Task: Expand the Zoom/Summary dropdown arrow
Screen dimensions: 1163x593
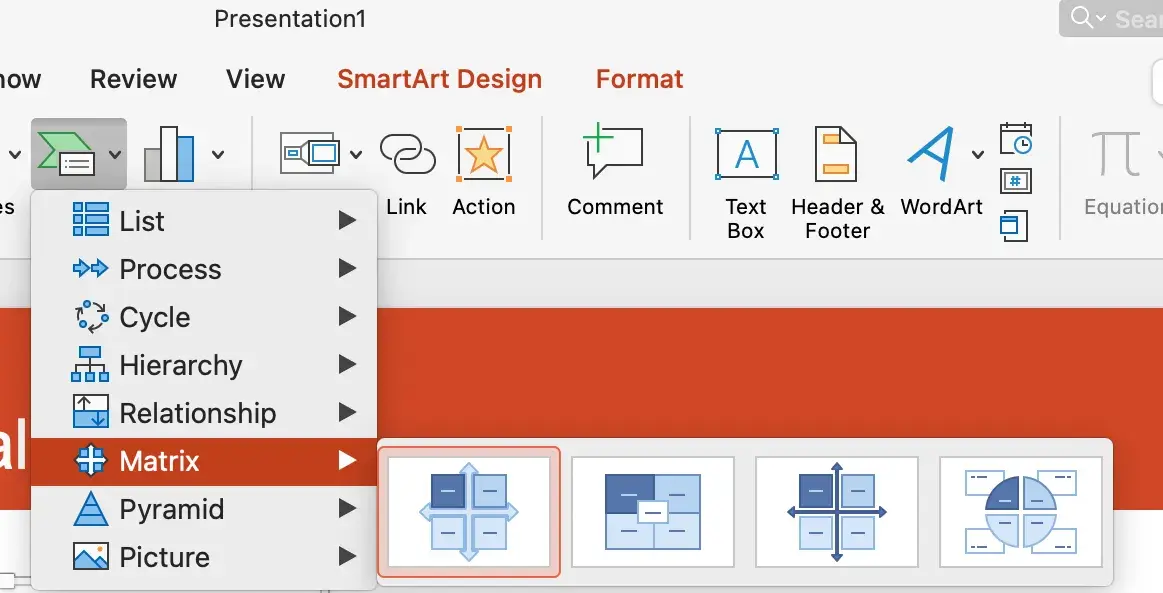Action: coord(356,155)
